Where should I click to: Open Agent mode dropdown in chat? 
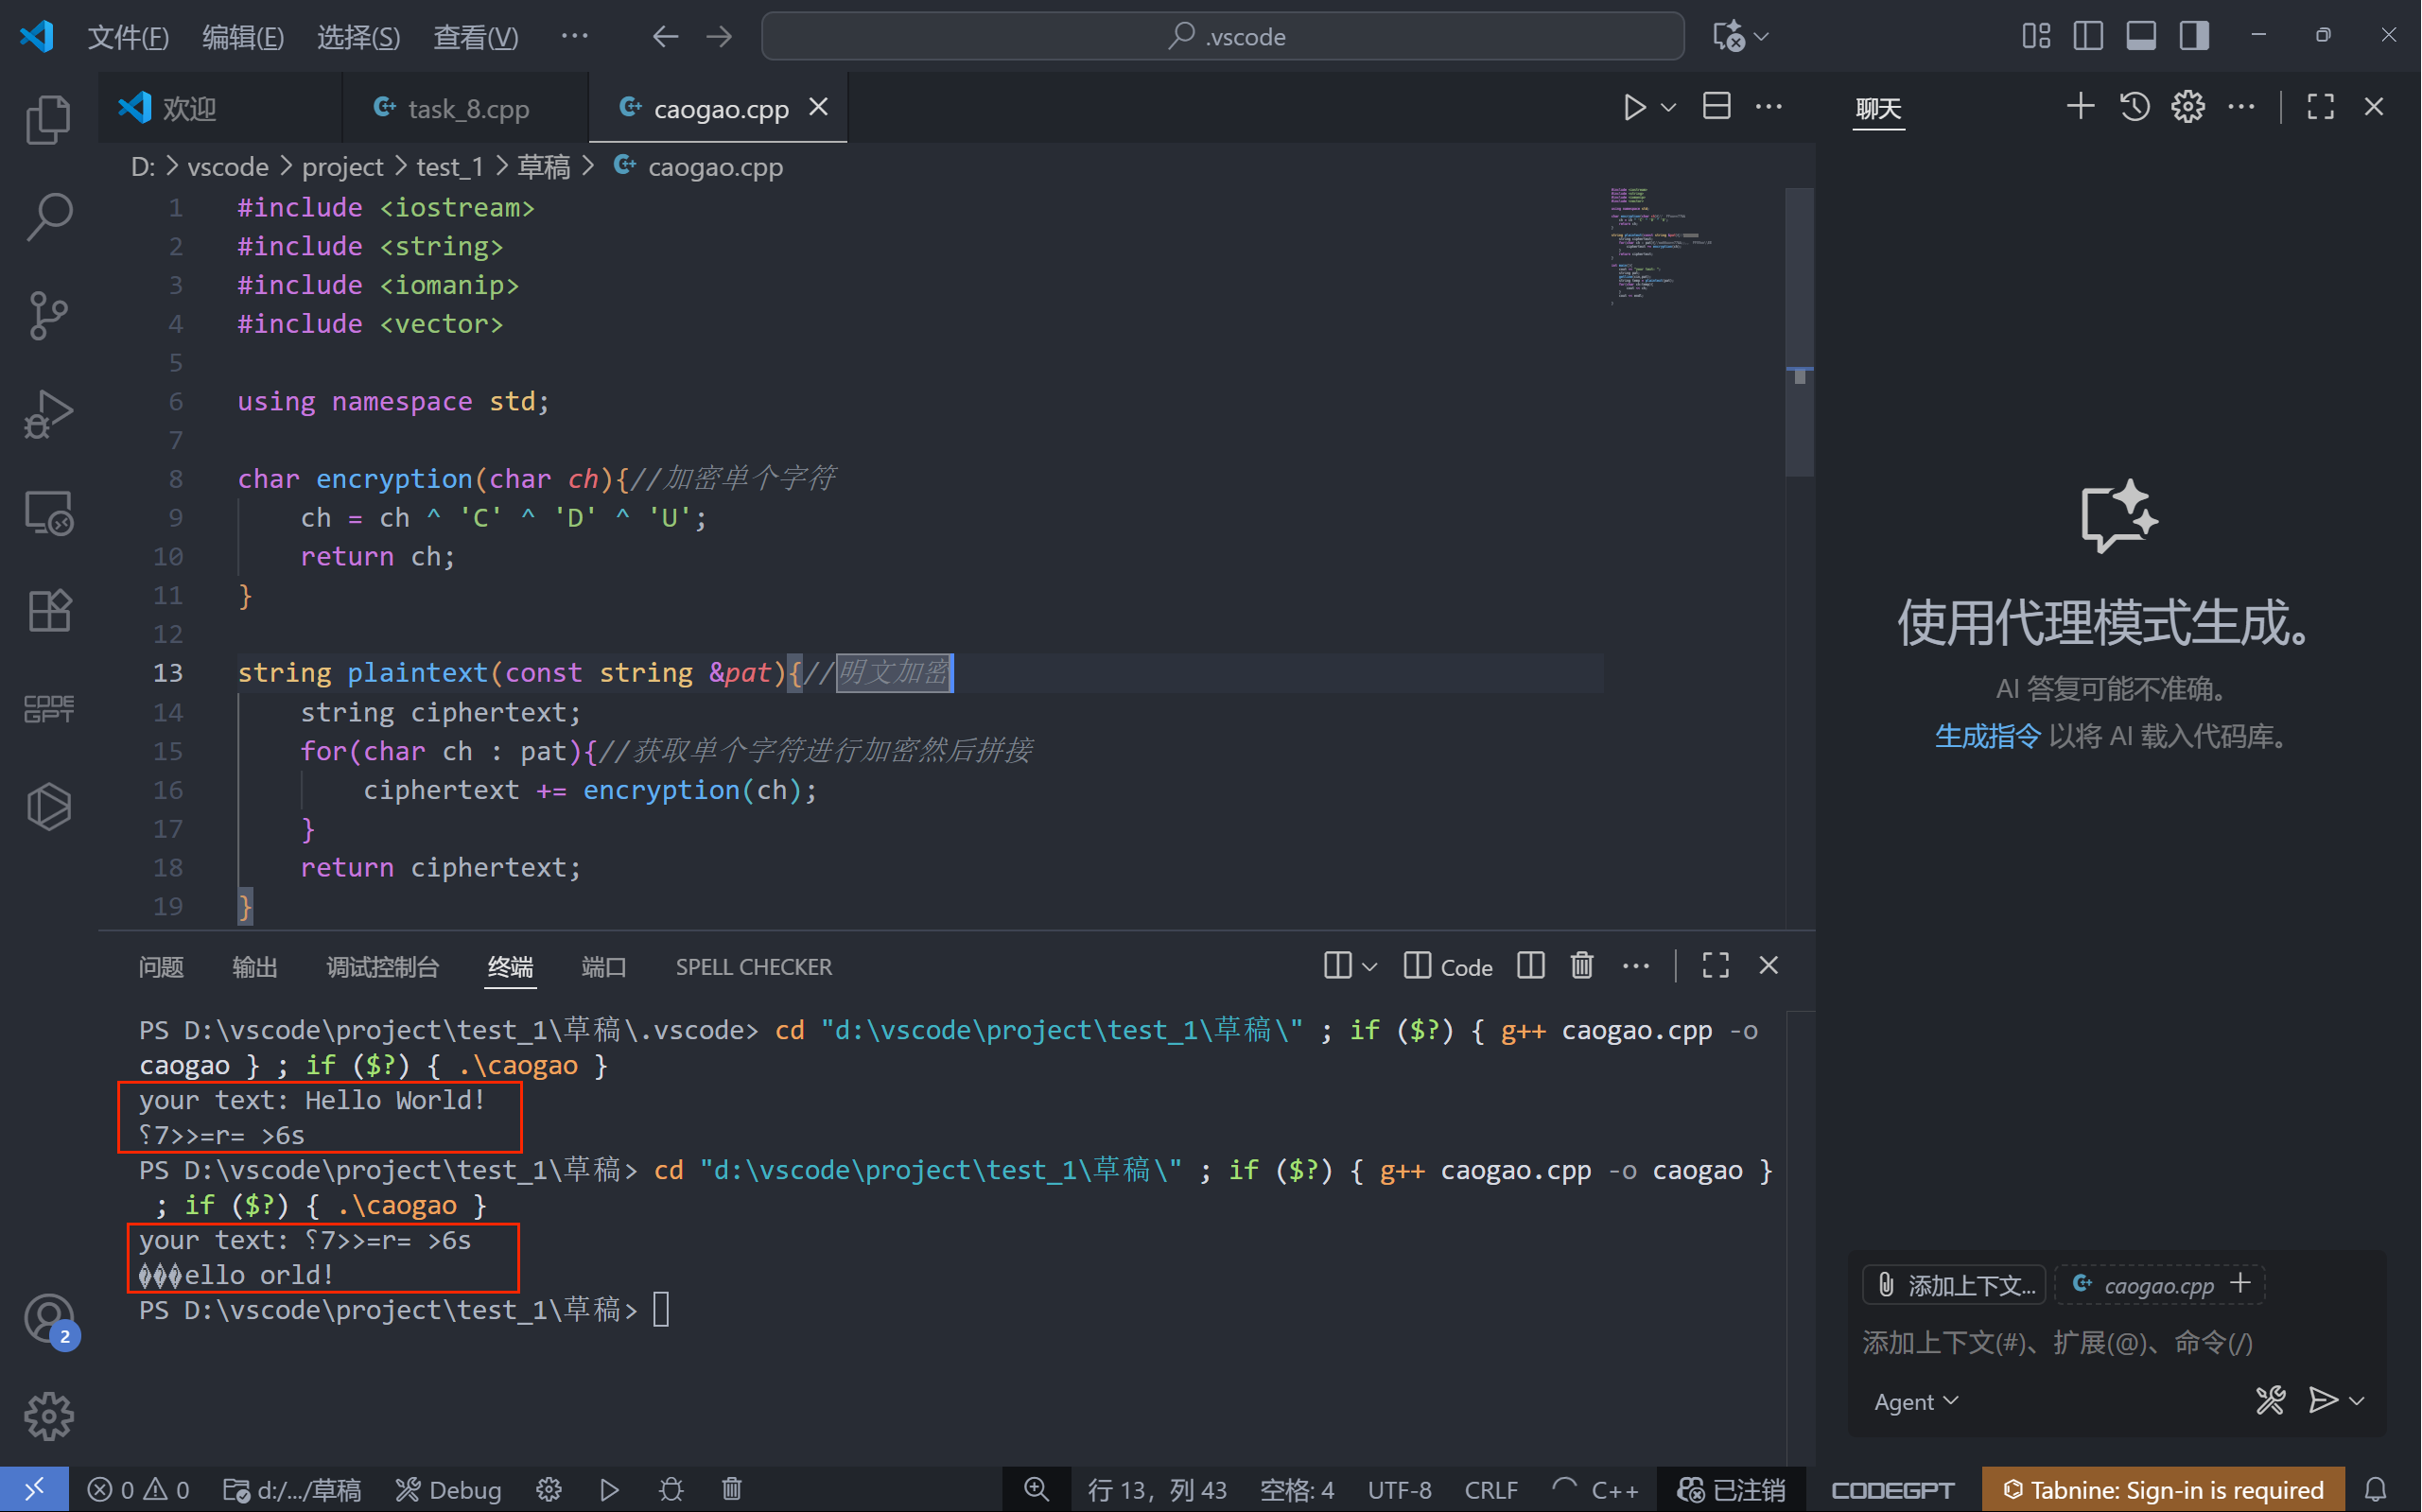point(1915,1401)
